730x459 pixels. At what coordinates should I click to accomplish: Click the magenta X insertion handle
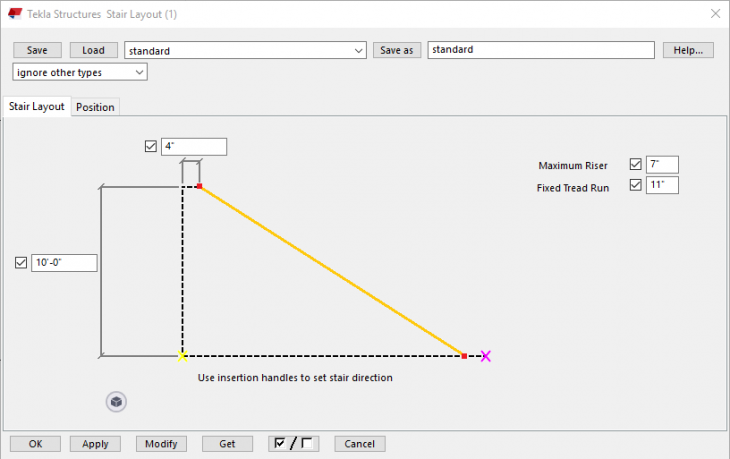tap(486, 356)
